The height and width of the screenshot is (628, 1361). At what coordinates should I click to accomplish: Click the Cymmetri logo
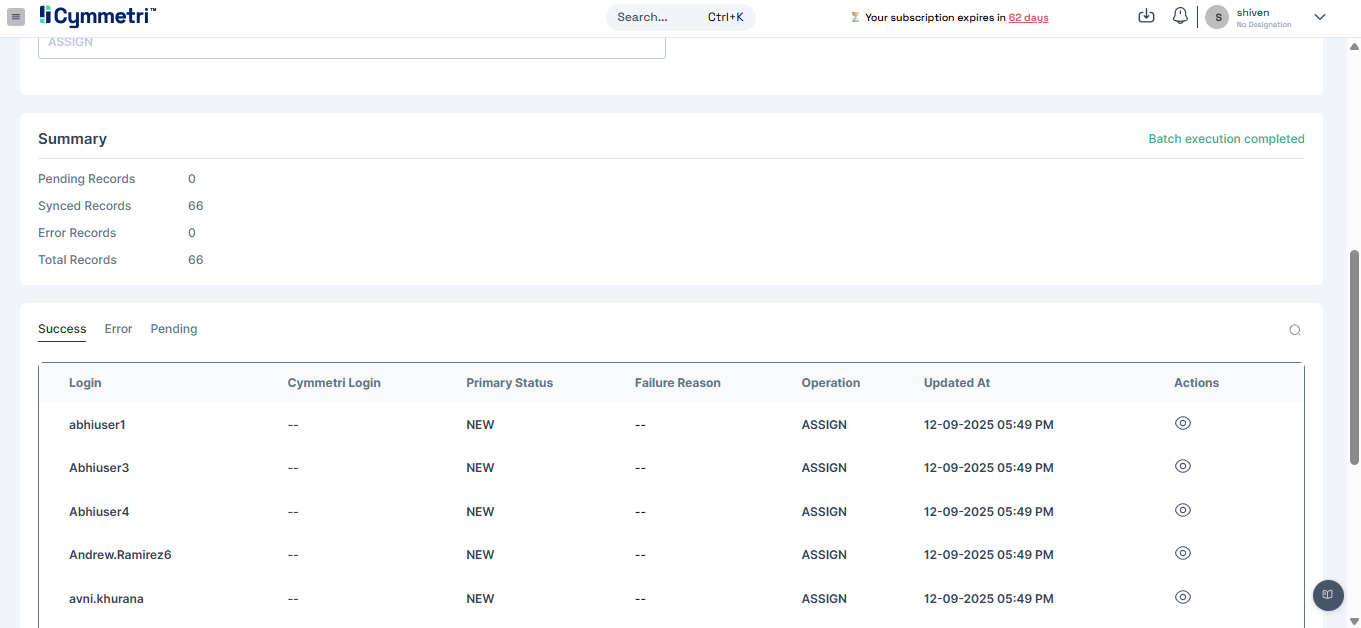pyautogui.click(x=97, y=16)
